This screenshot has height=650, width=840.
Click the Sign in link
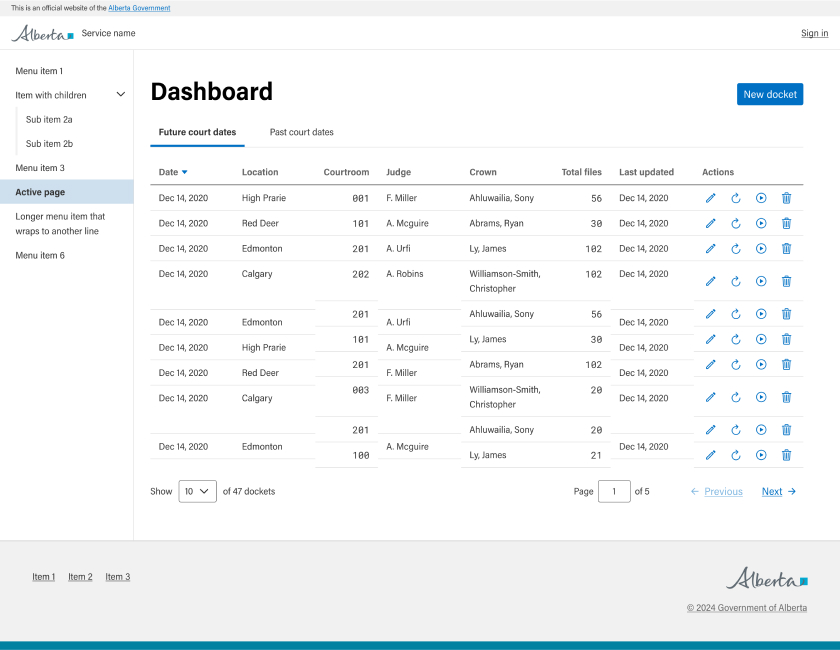814,33
